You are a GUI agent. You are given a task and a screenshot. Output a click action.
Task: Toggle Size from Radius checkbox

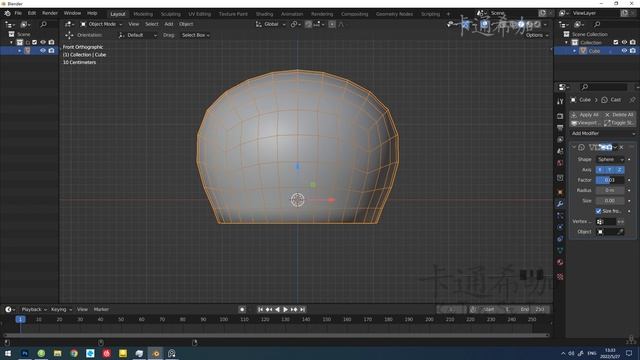(x=598, y=211)
